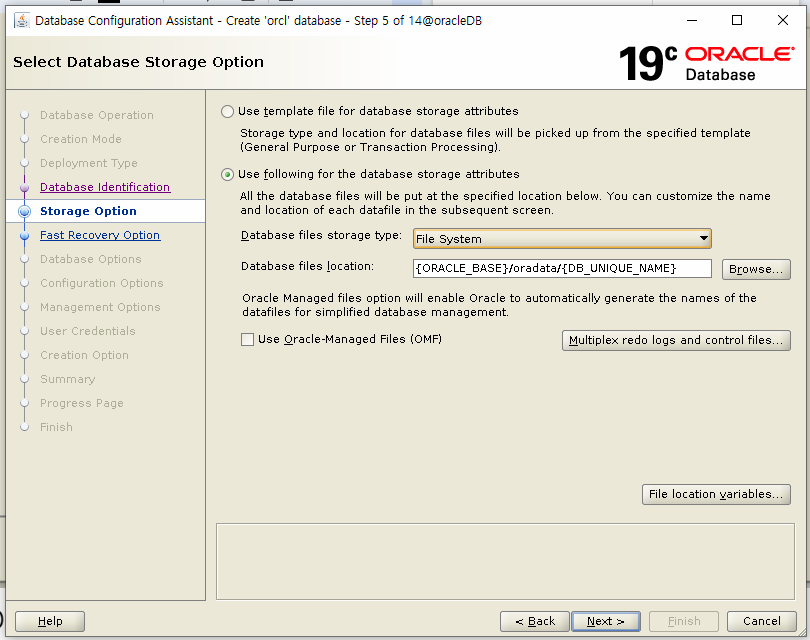Click Management Options step label

(x=100, y=307)
